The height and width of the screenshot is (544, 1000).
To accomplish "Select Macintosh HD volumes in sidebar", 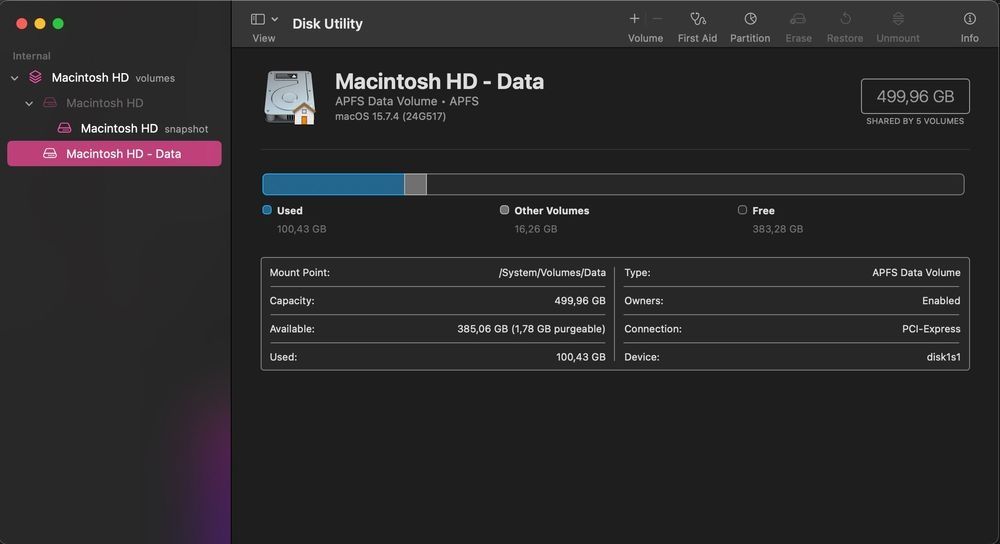I will click(x=113, y=78).
